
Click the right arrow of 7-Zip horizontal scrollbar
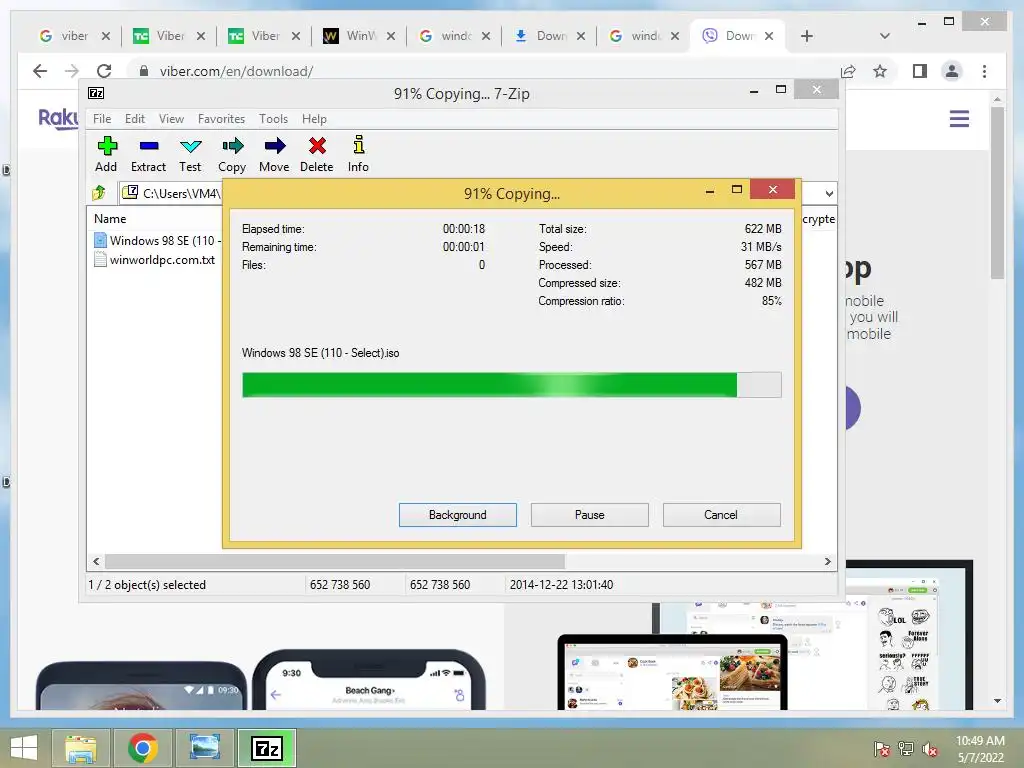[827, 561]
